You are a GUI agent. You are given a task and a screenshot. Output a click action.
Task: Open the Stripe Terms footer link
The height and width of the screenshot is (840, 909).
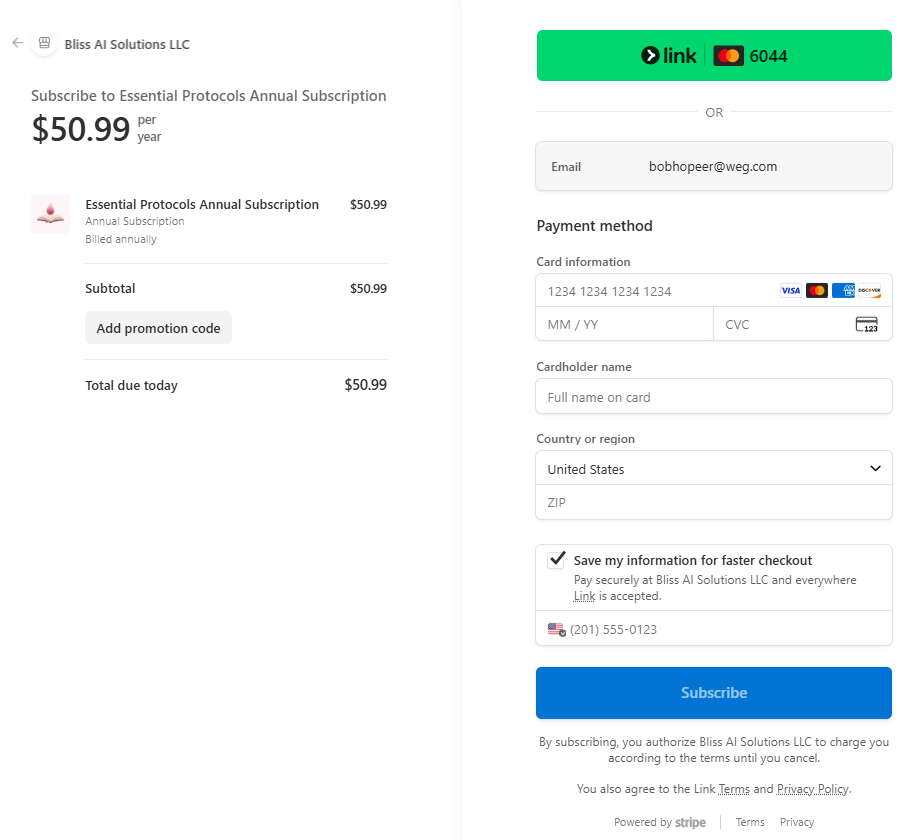click(x=750, y=822)
